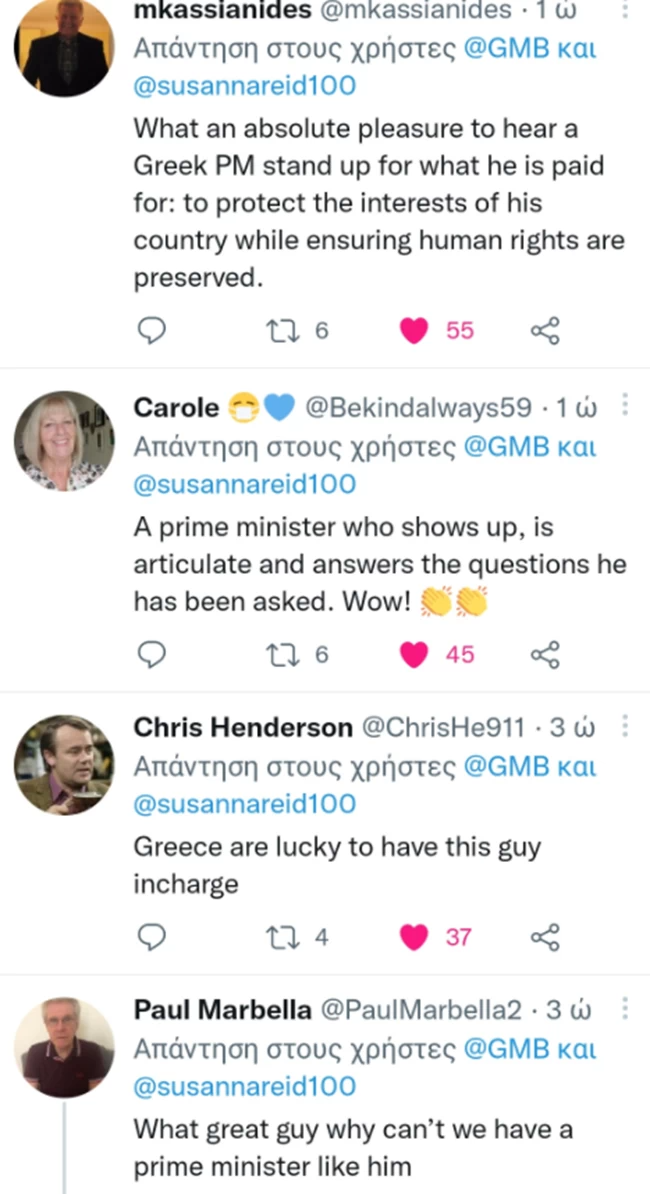Unlike mkassianides' tweet with 55 likes
This screenshot has width=650, height=1194.
coord(414,330)
